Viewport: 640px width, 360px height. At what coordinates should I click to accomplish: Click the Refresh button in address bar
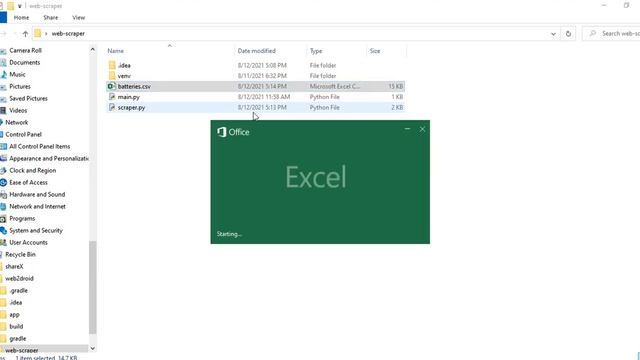[x=568, y=34]
